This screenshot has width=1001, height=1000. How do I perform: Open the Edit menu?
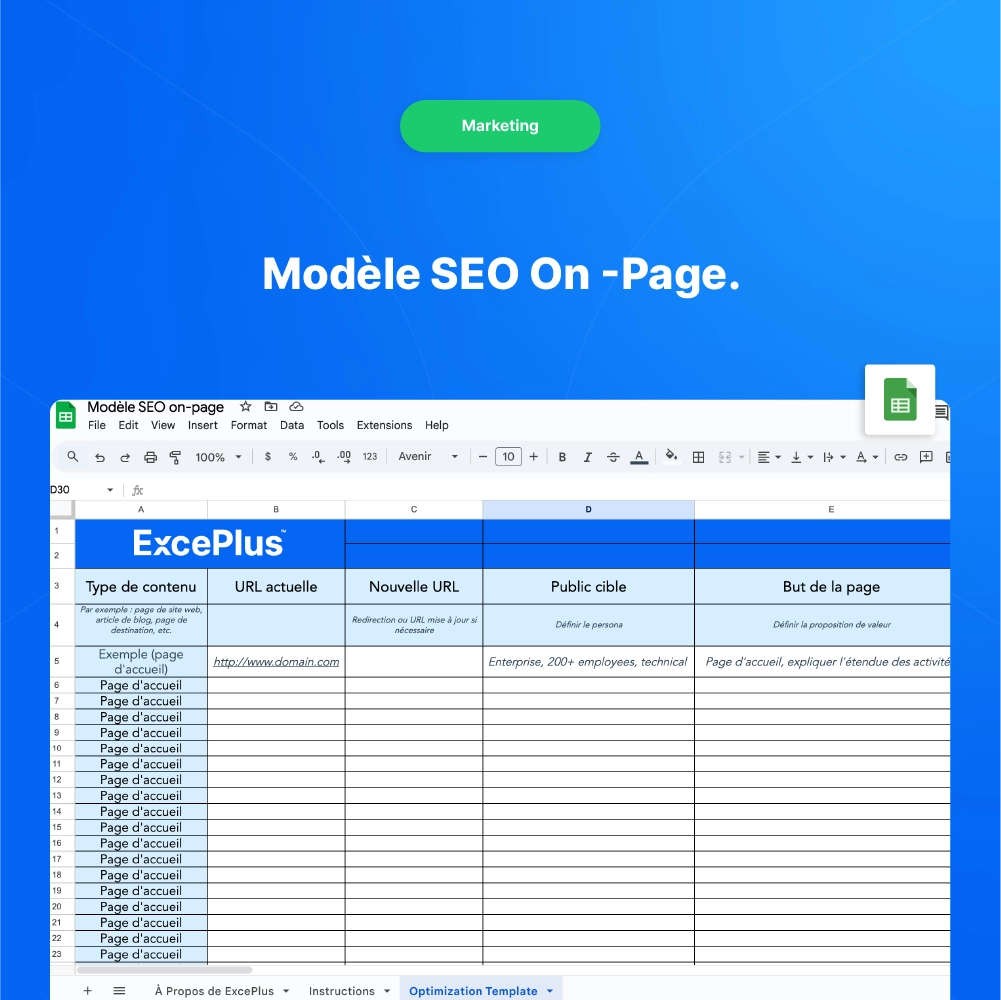[128, 425]
